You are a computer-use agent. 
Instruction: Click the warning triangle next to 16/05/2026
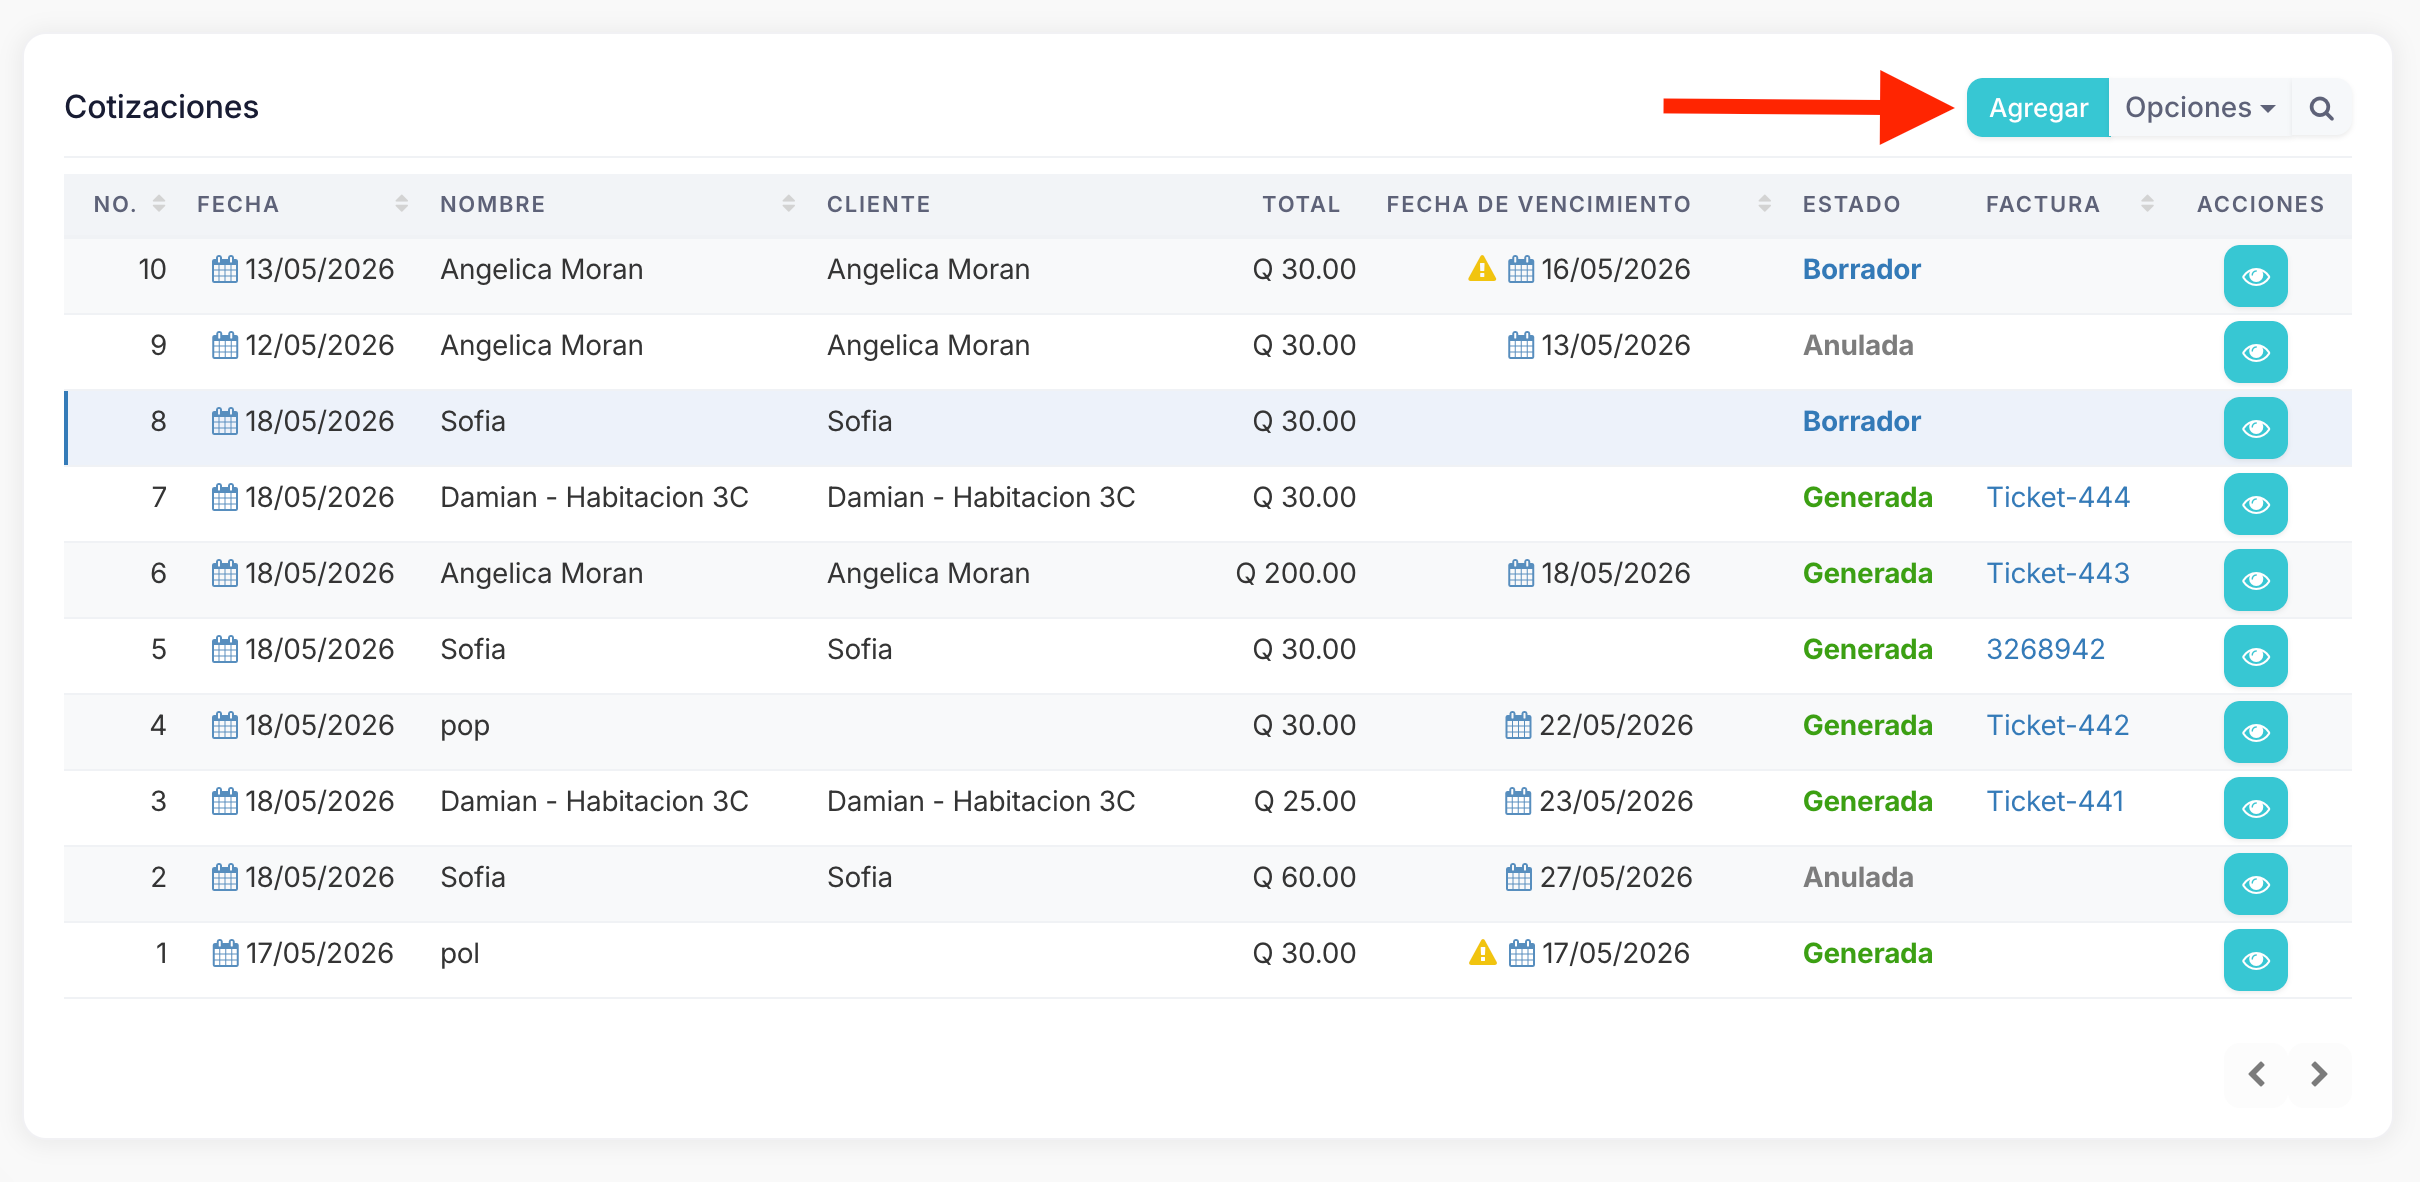coord(1482,269)
